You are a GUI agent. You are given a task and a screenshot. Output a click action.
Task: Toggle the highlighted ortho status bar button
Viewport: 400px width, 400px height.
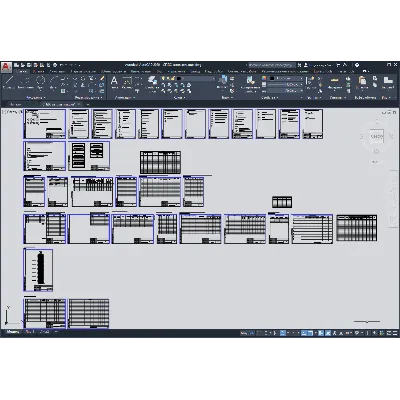coord(283,333)
